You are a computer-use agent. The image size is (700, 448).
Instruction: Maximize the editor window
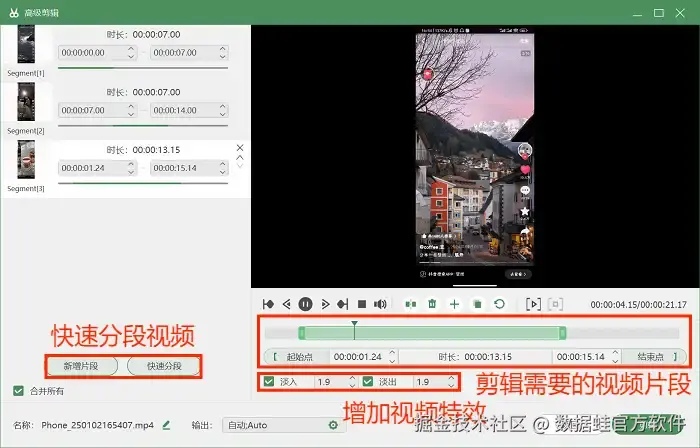pos(659,13)
